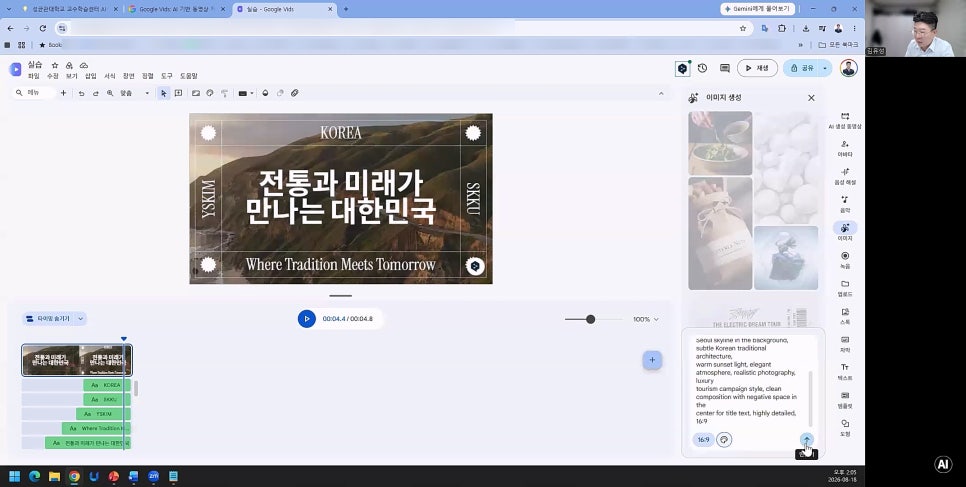
Task: Open Chrome from the Windows taskbar
Action: click(74, 476)
